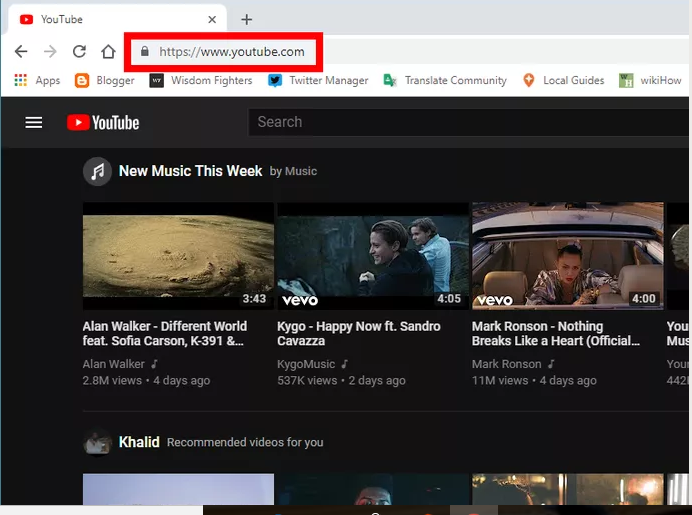Click 'Recommended videos for you' text
This screenshot has height=515, width=692.
[245, 442]
